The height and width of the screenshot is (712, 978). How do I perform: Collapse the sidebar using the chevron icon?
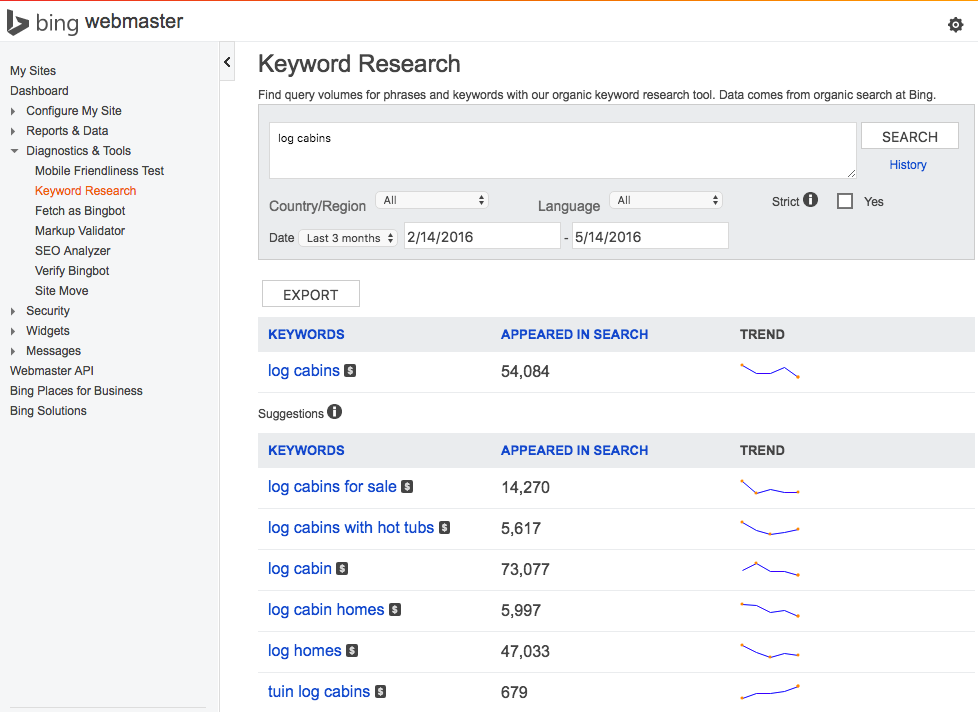tap(226, 61)
